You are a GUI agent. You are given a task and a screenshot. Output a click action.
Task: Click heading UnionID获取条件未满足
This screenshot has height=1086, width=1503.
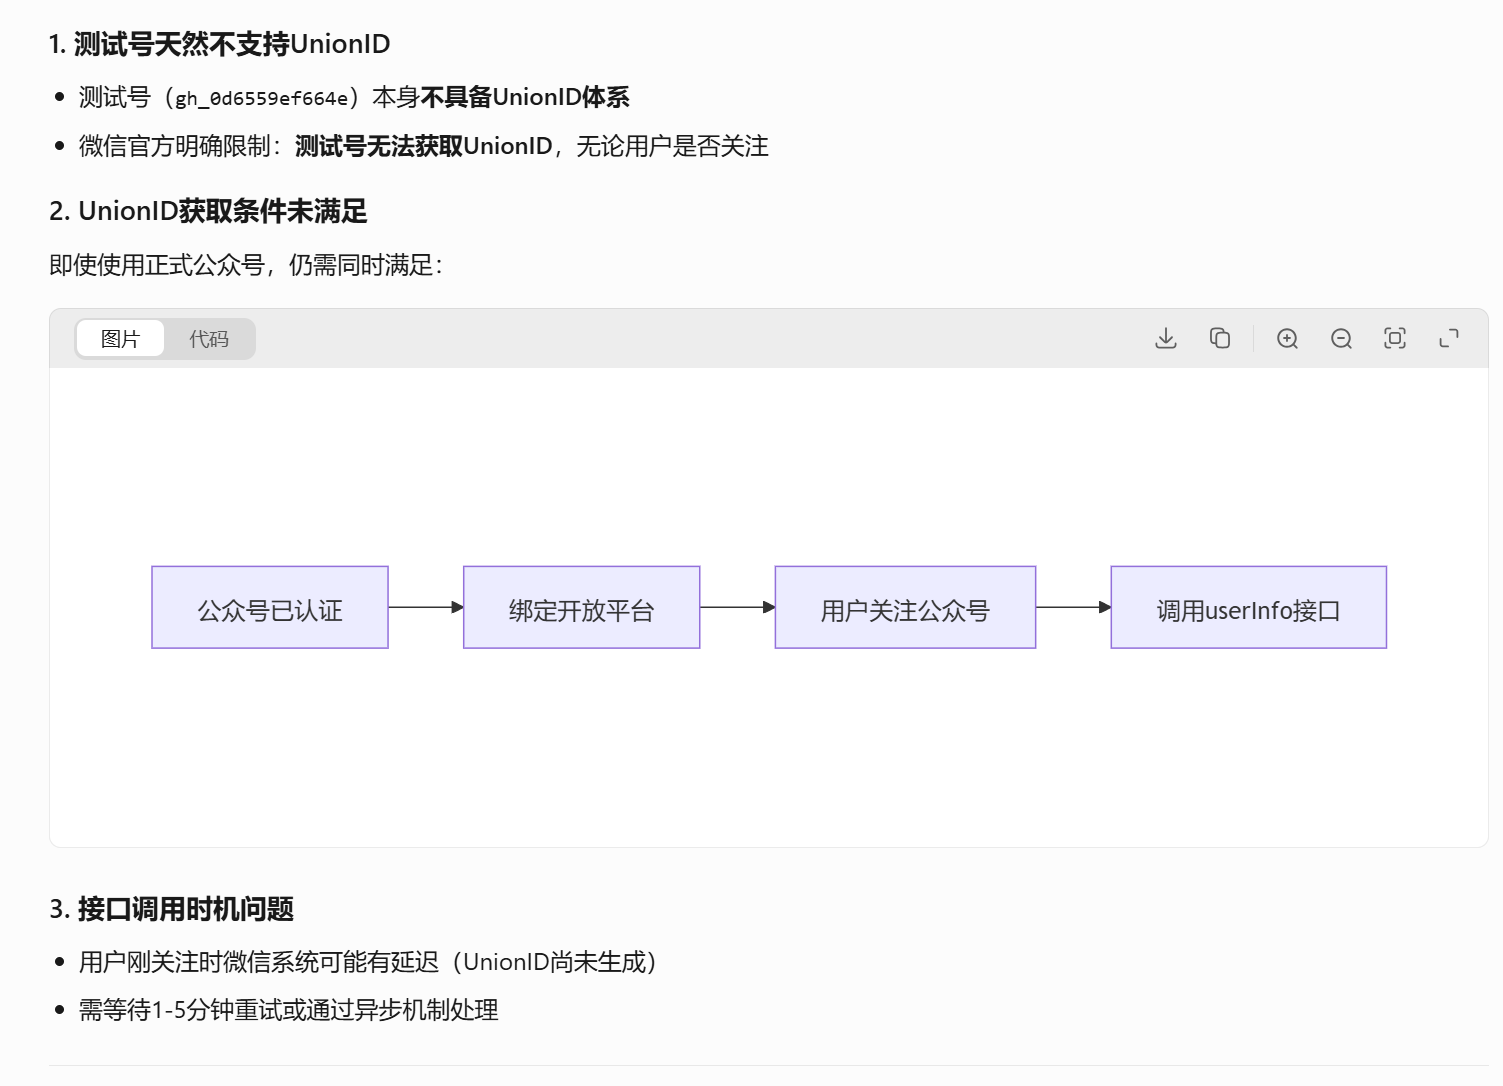(x=209, y=211)
